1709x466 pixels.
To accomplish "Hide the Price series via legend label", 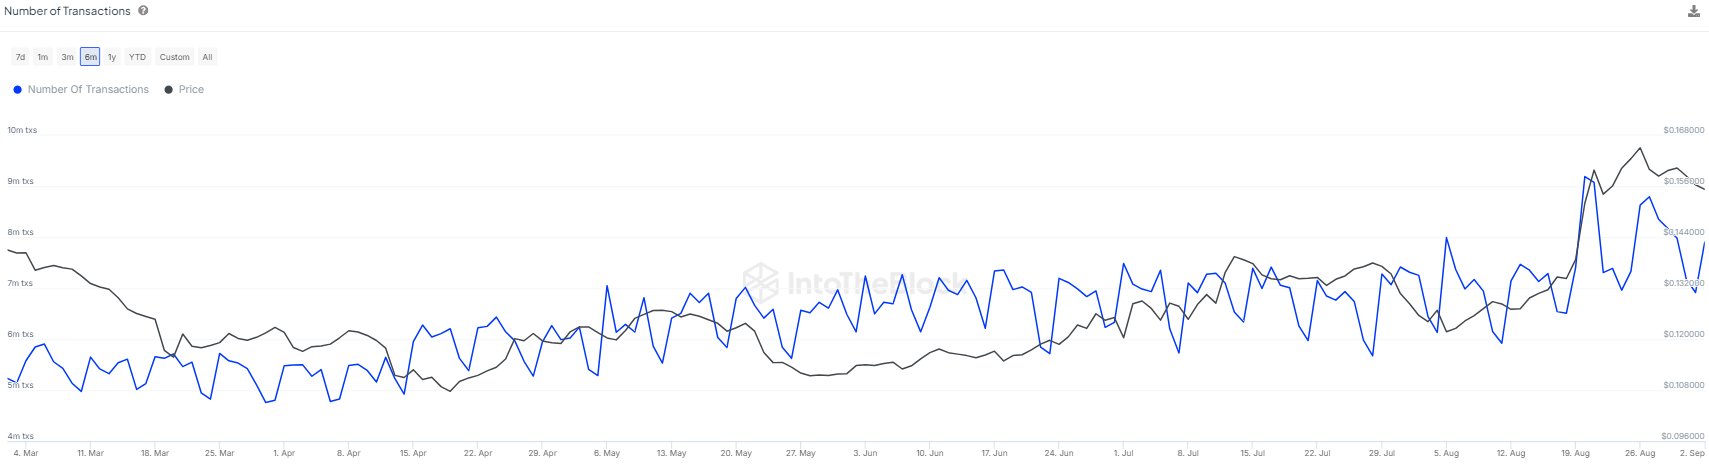I will [191, 90].
